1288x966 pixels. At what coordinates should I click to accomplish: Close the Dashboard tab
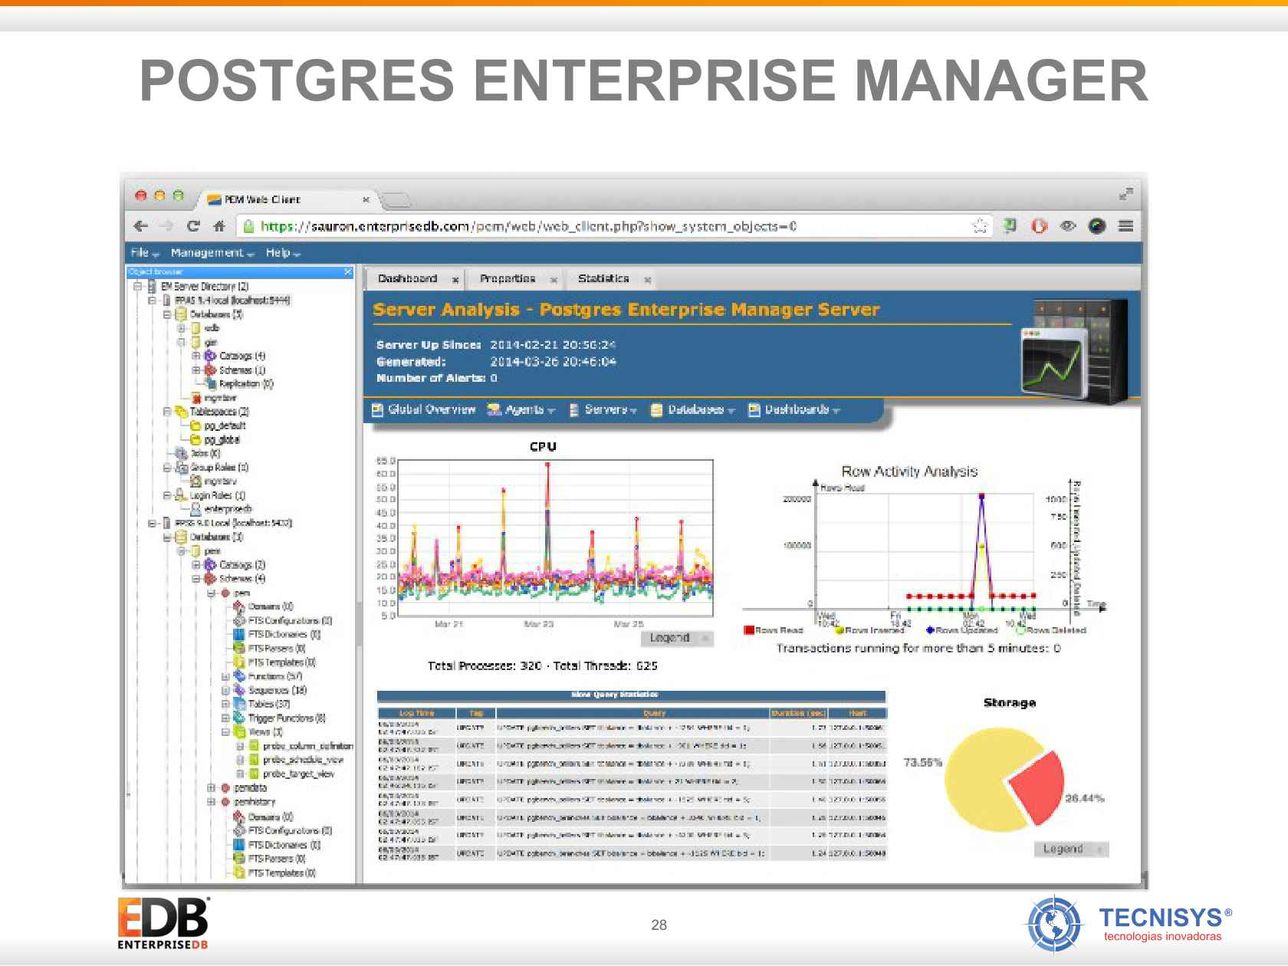click(x=455, y=280)
